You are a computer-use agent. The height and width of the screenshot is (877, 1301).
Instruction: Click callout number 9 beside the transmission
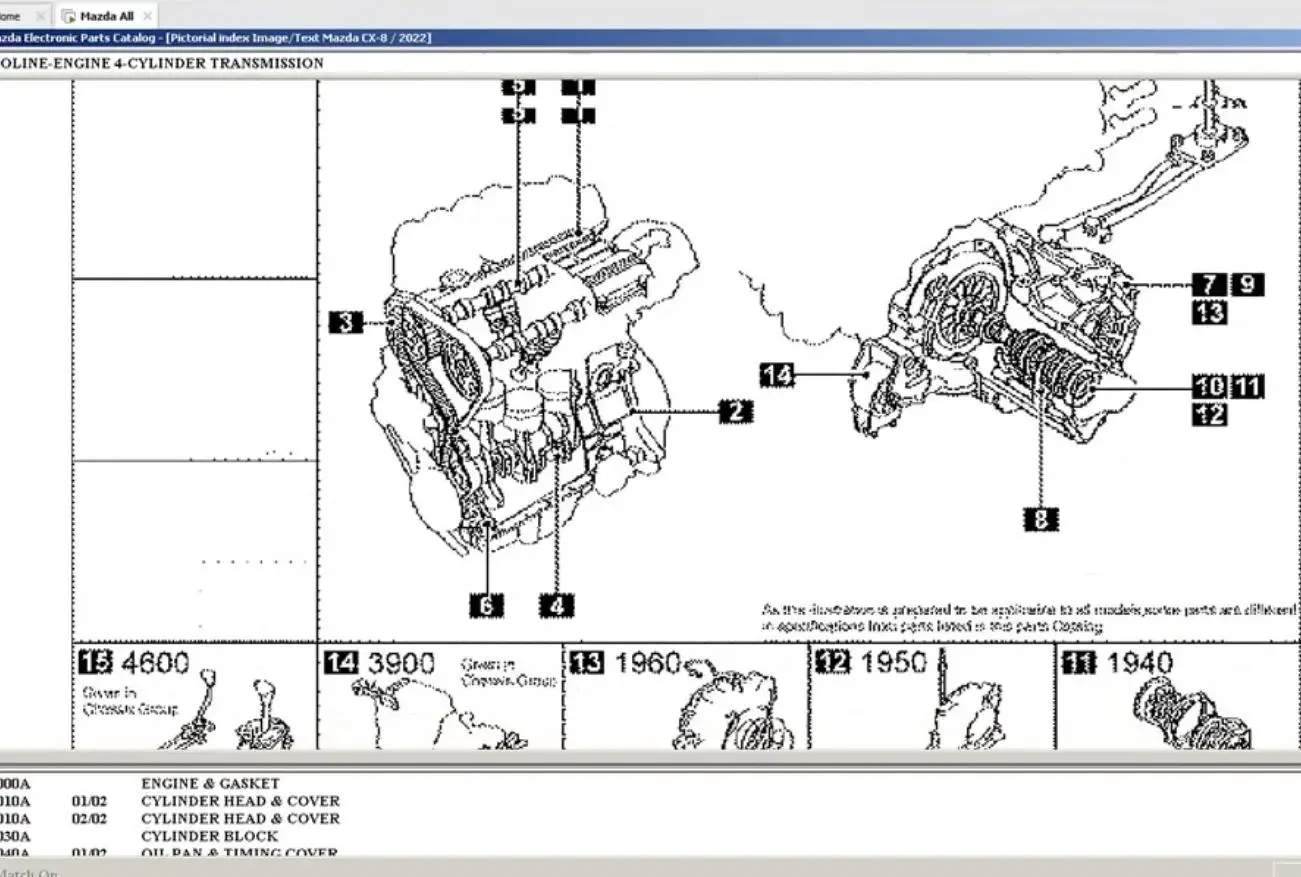pyautogui.click(x=1247, y=285)
